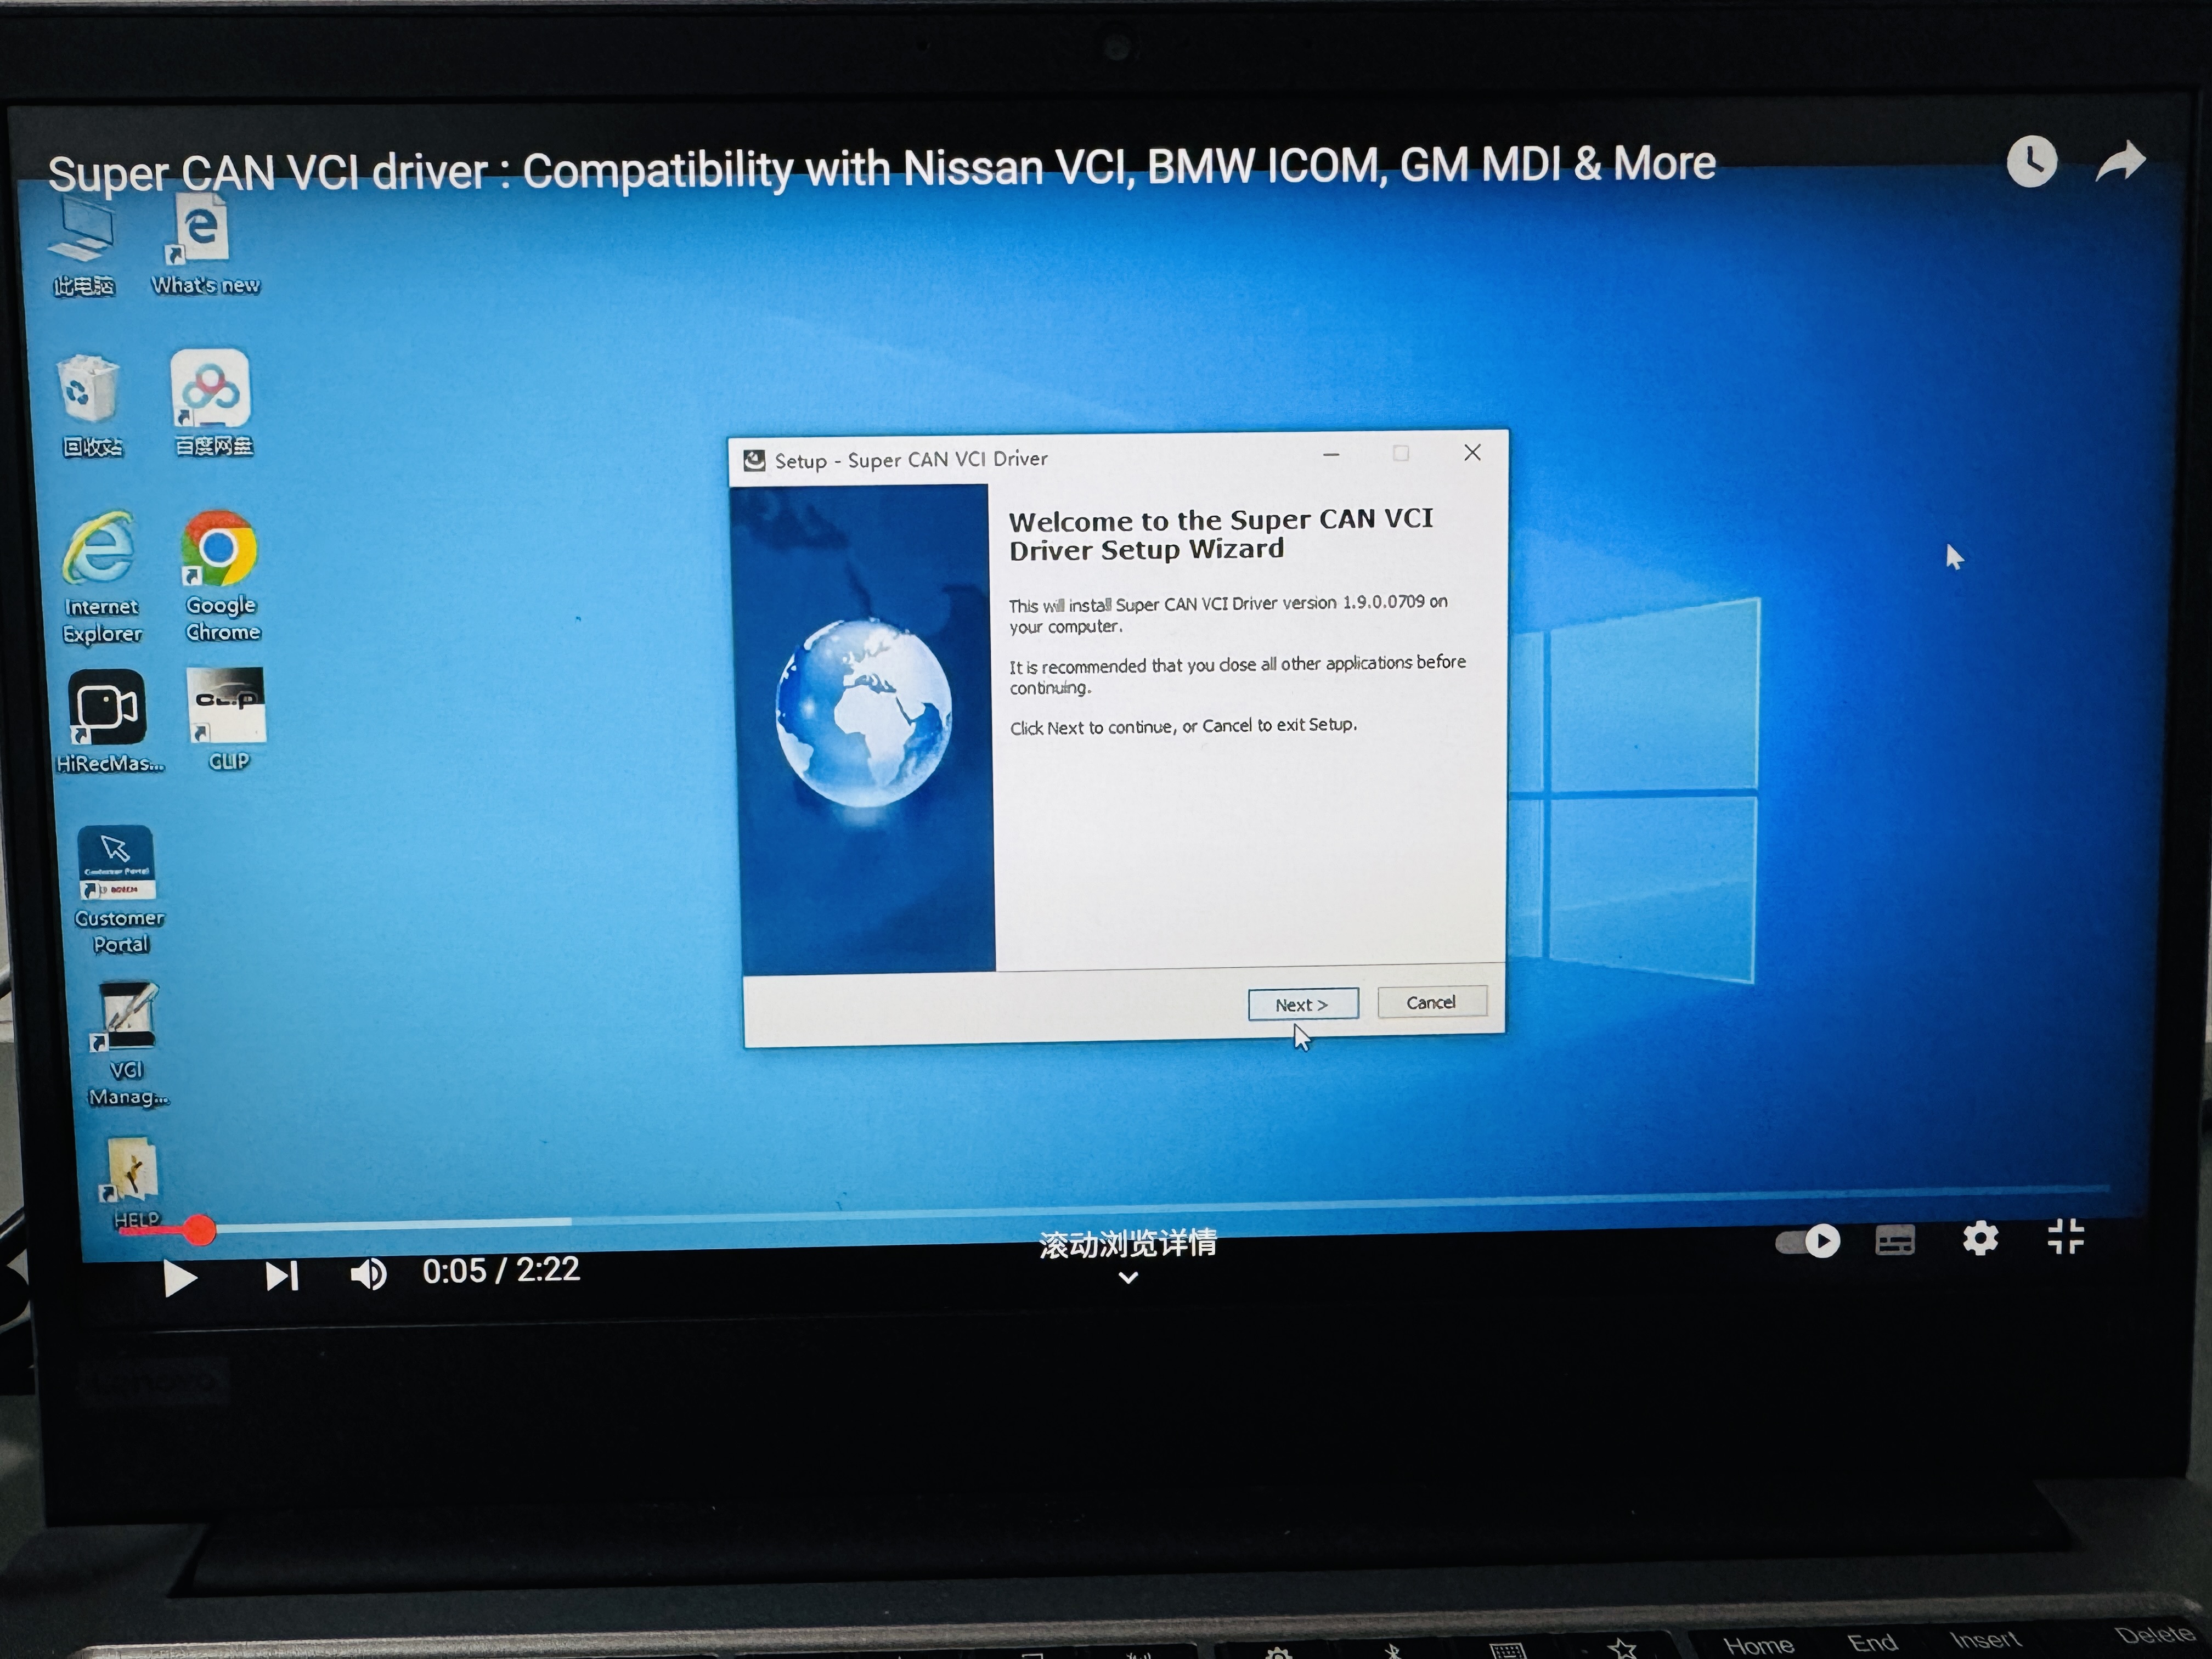Open the recycle bin 回收站 icon
The width and height of the screenshot is (2212, 1659).
tap(91, 406)
